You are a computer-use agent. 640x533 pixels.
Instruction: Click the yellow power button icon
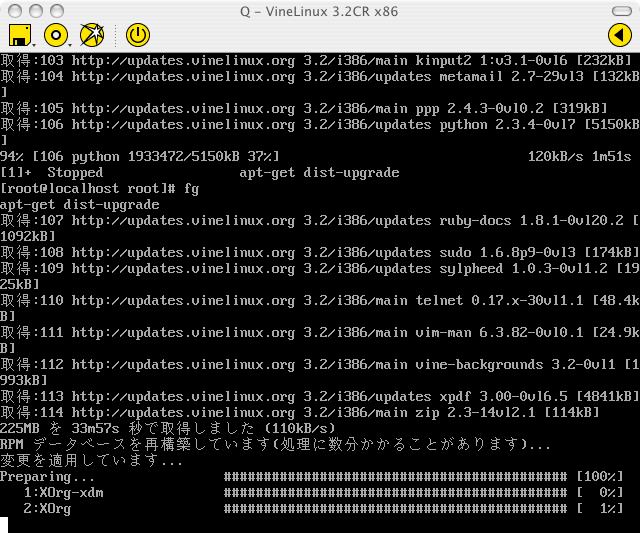(138, 35)
